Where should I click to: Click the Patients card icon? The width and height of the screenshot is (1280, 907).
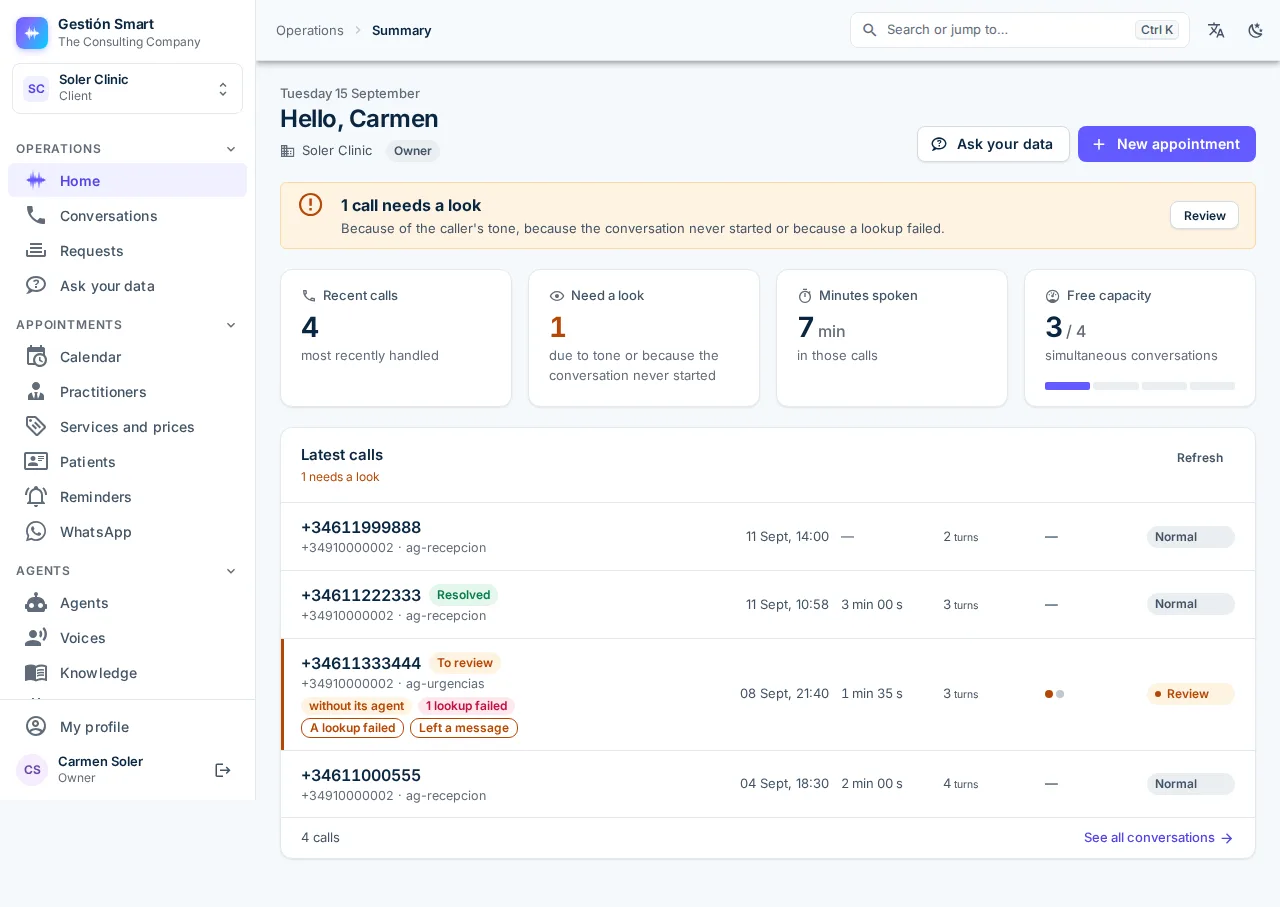point(36,461)
